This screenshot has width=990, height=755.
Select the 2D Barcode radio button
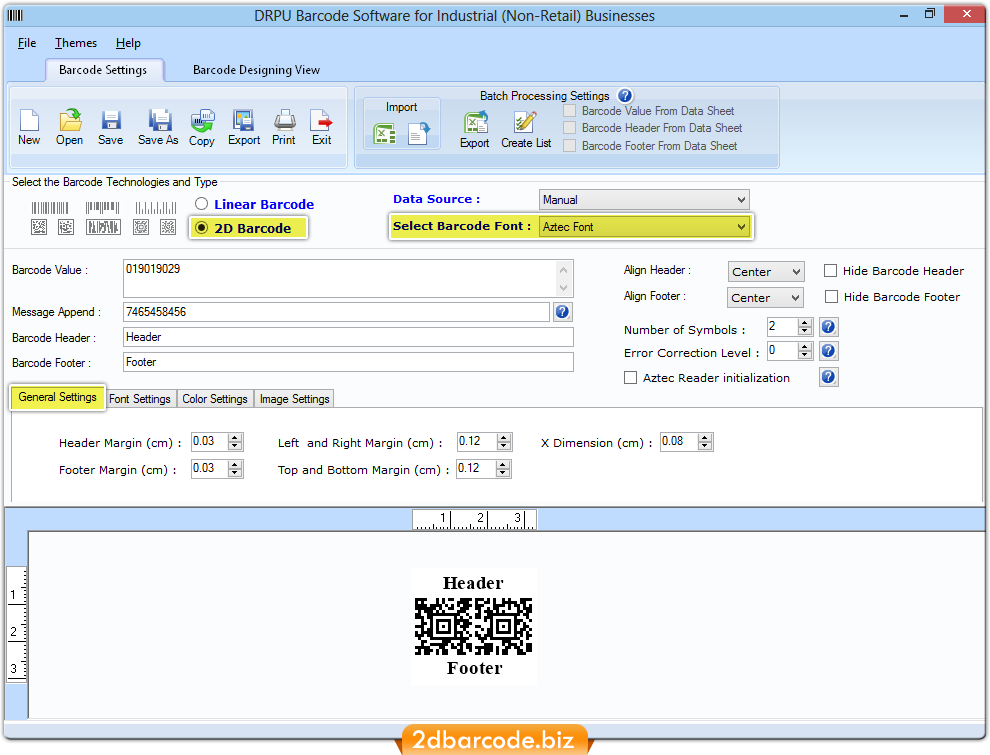(x=201, y=228)
